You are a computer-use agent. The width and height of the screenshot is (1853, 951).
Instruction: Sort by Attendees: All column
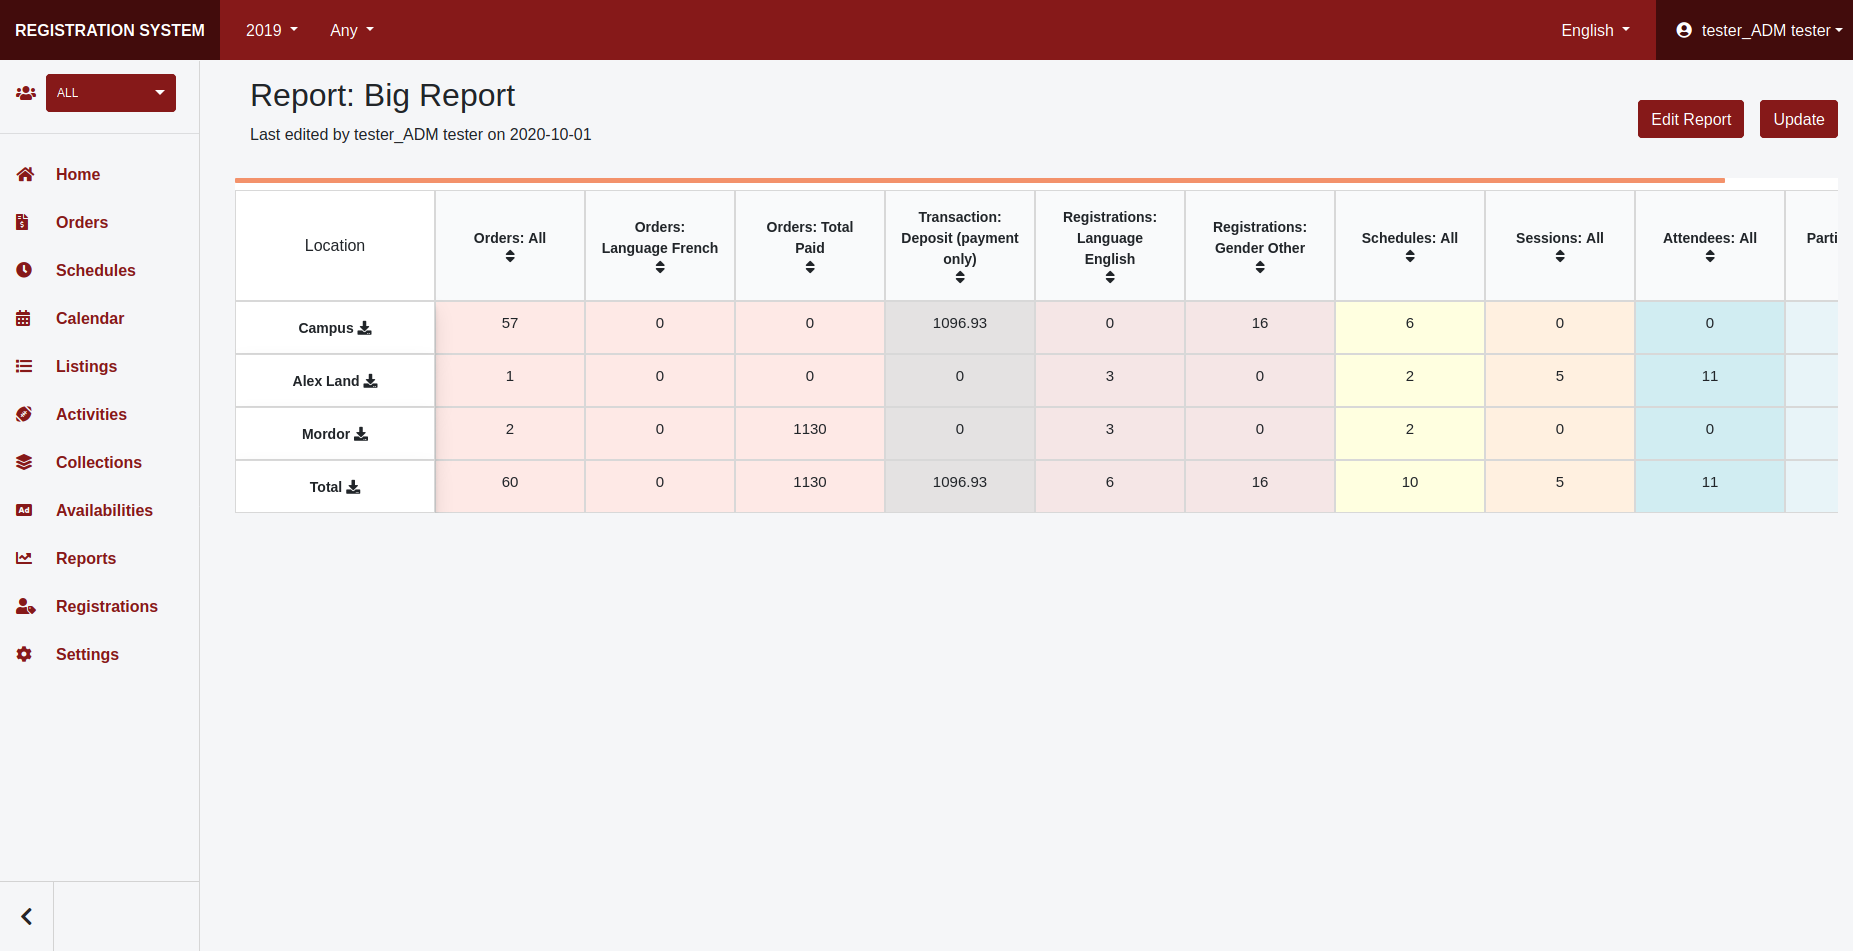(1709, 256)
